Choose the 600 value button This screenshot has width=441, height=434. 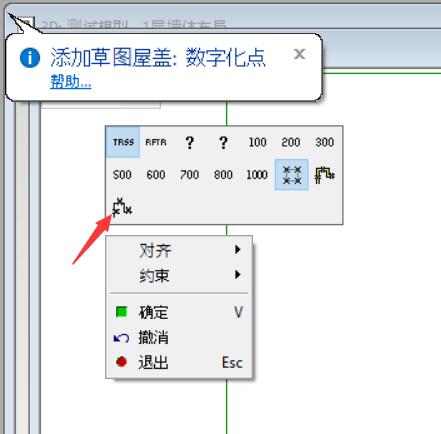pos(156,175)
